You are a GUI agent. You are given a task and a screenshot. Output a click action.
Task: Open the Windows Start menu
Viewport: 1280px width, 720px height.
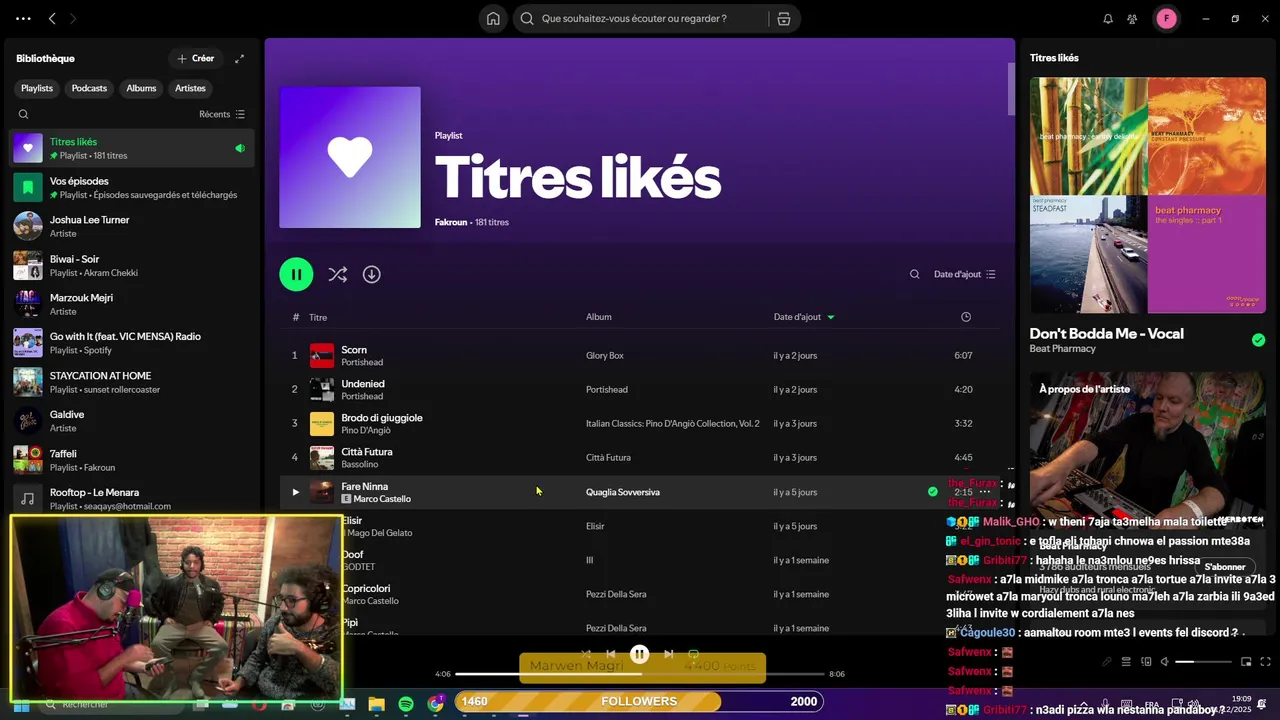point(21,704)
